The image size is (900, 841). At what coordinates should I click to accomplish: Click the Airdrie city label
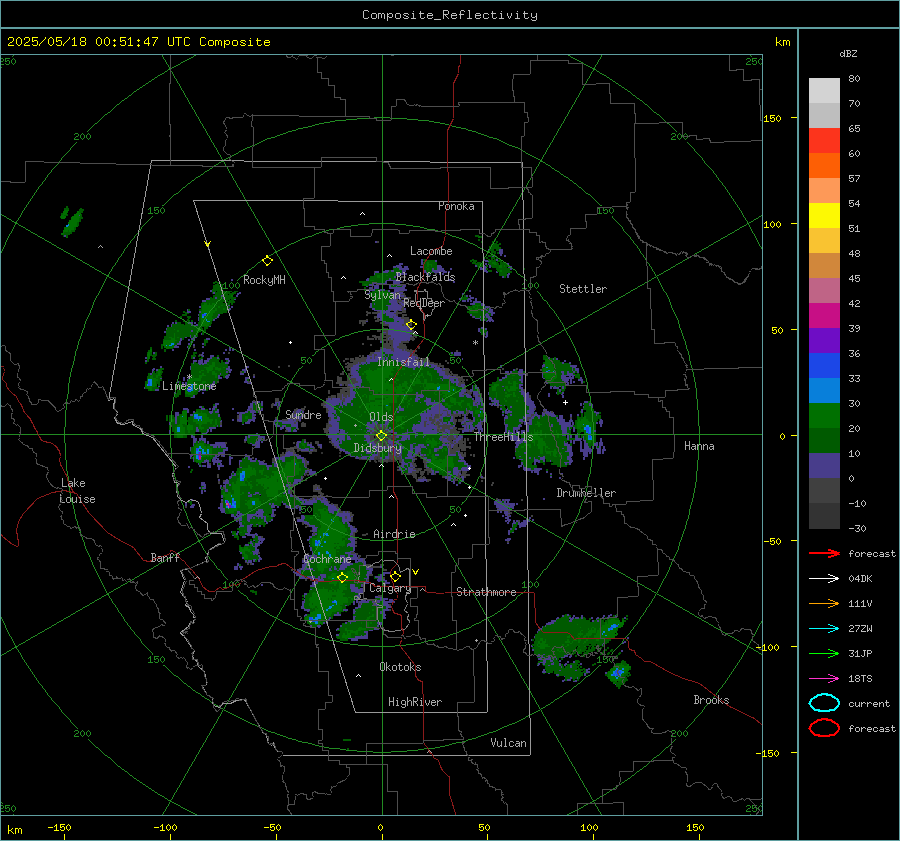(x=394, y=534)
